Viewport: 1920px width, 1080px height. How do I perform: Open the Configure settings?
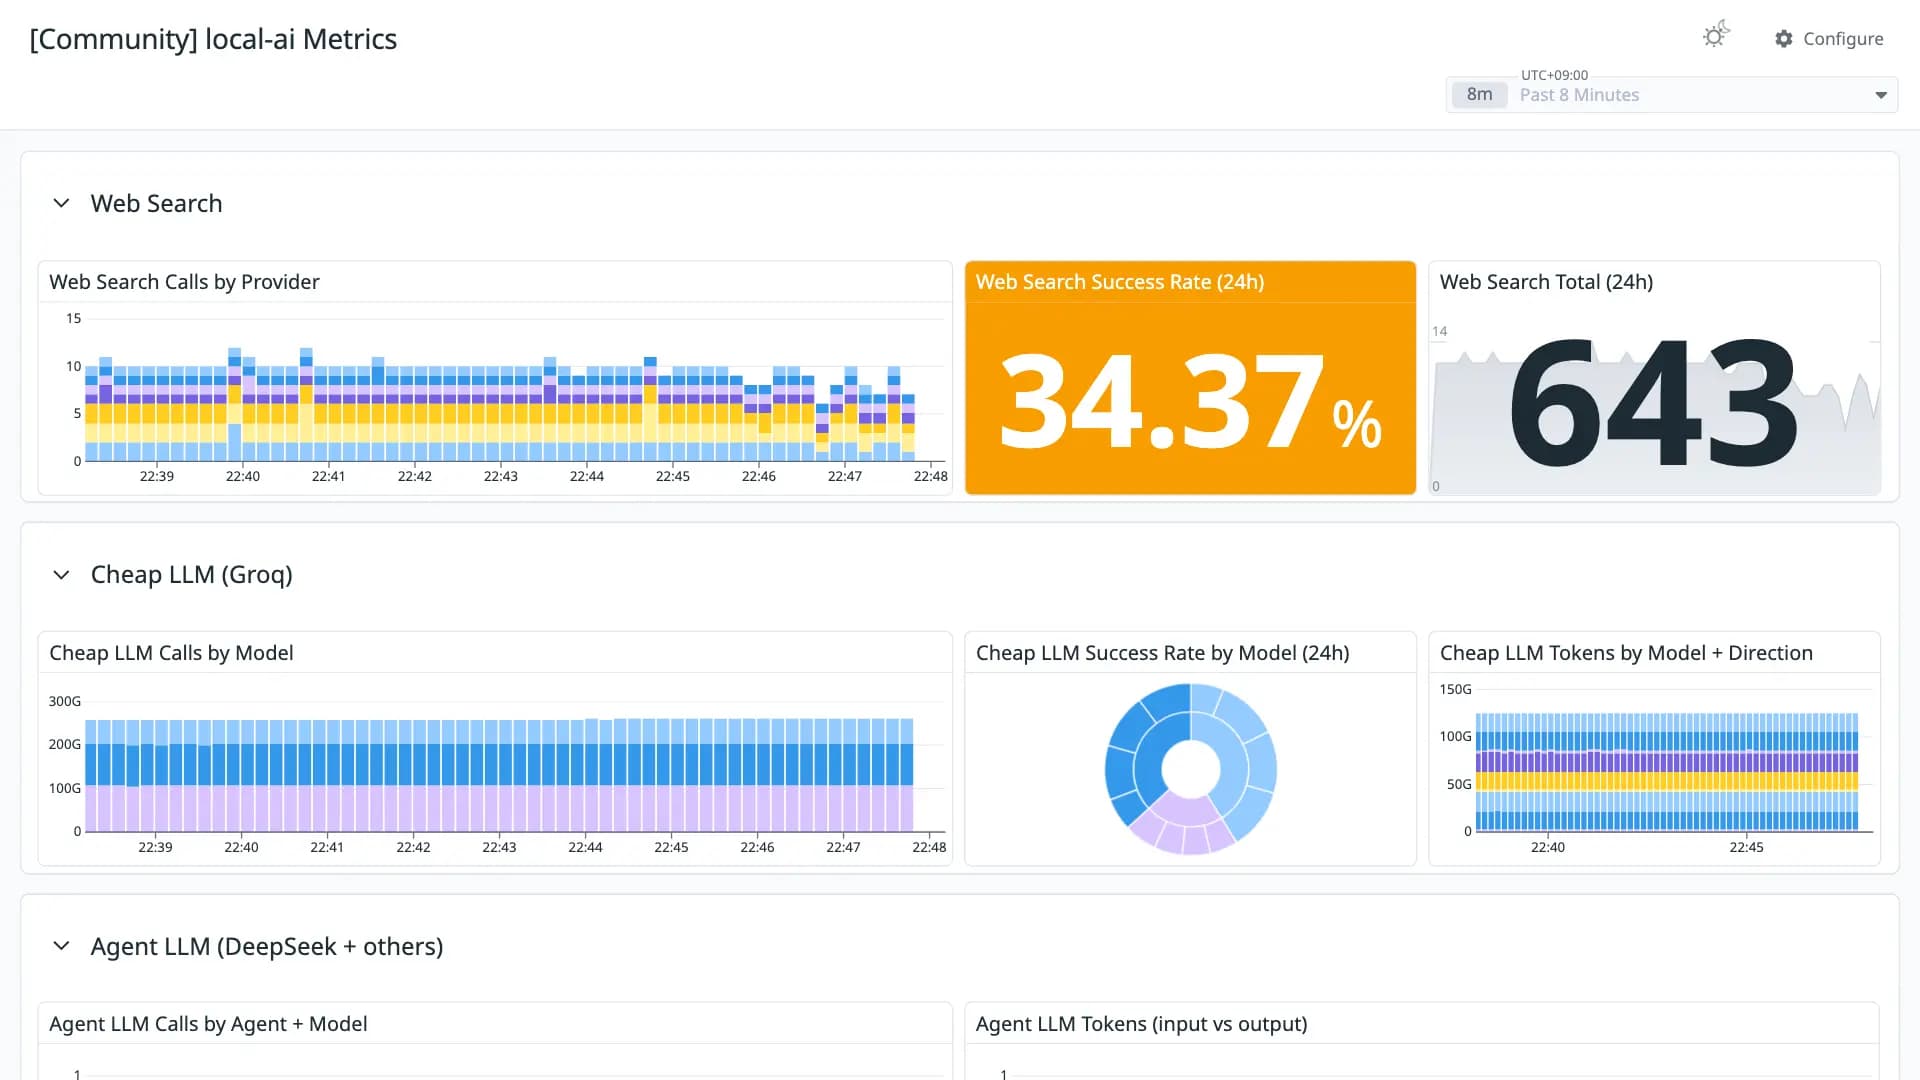[x=1829, y=39]
